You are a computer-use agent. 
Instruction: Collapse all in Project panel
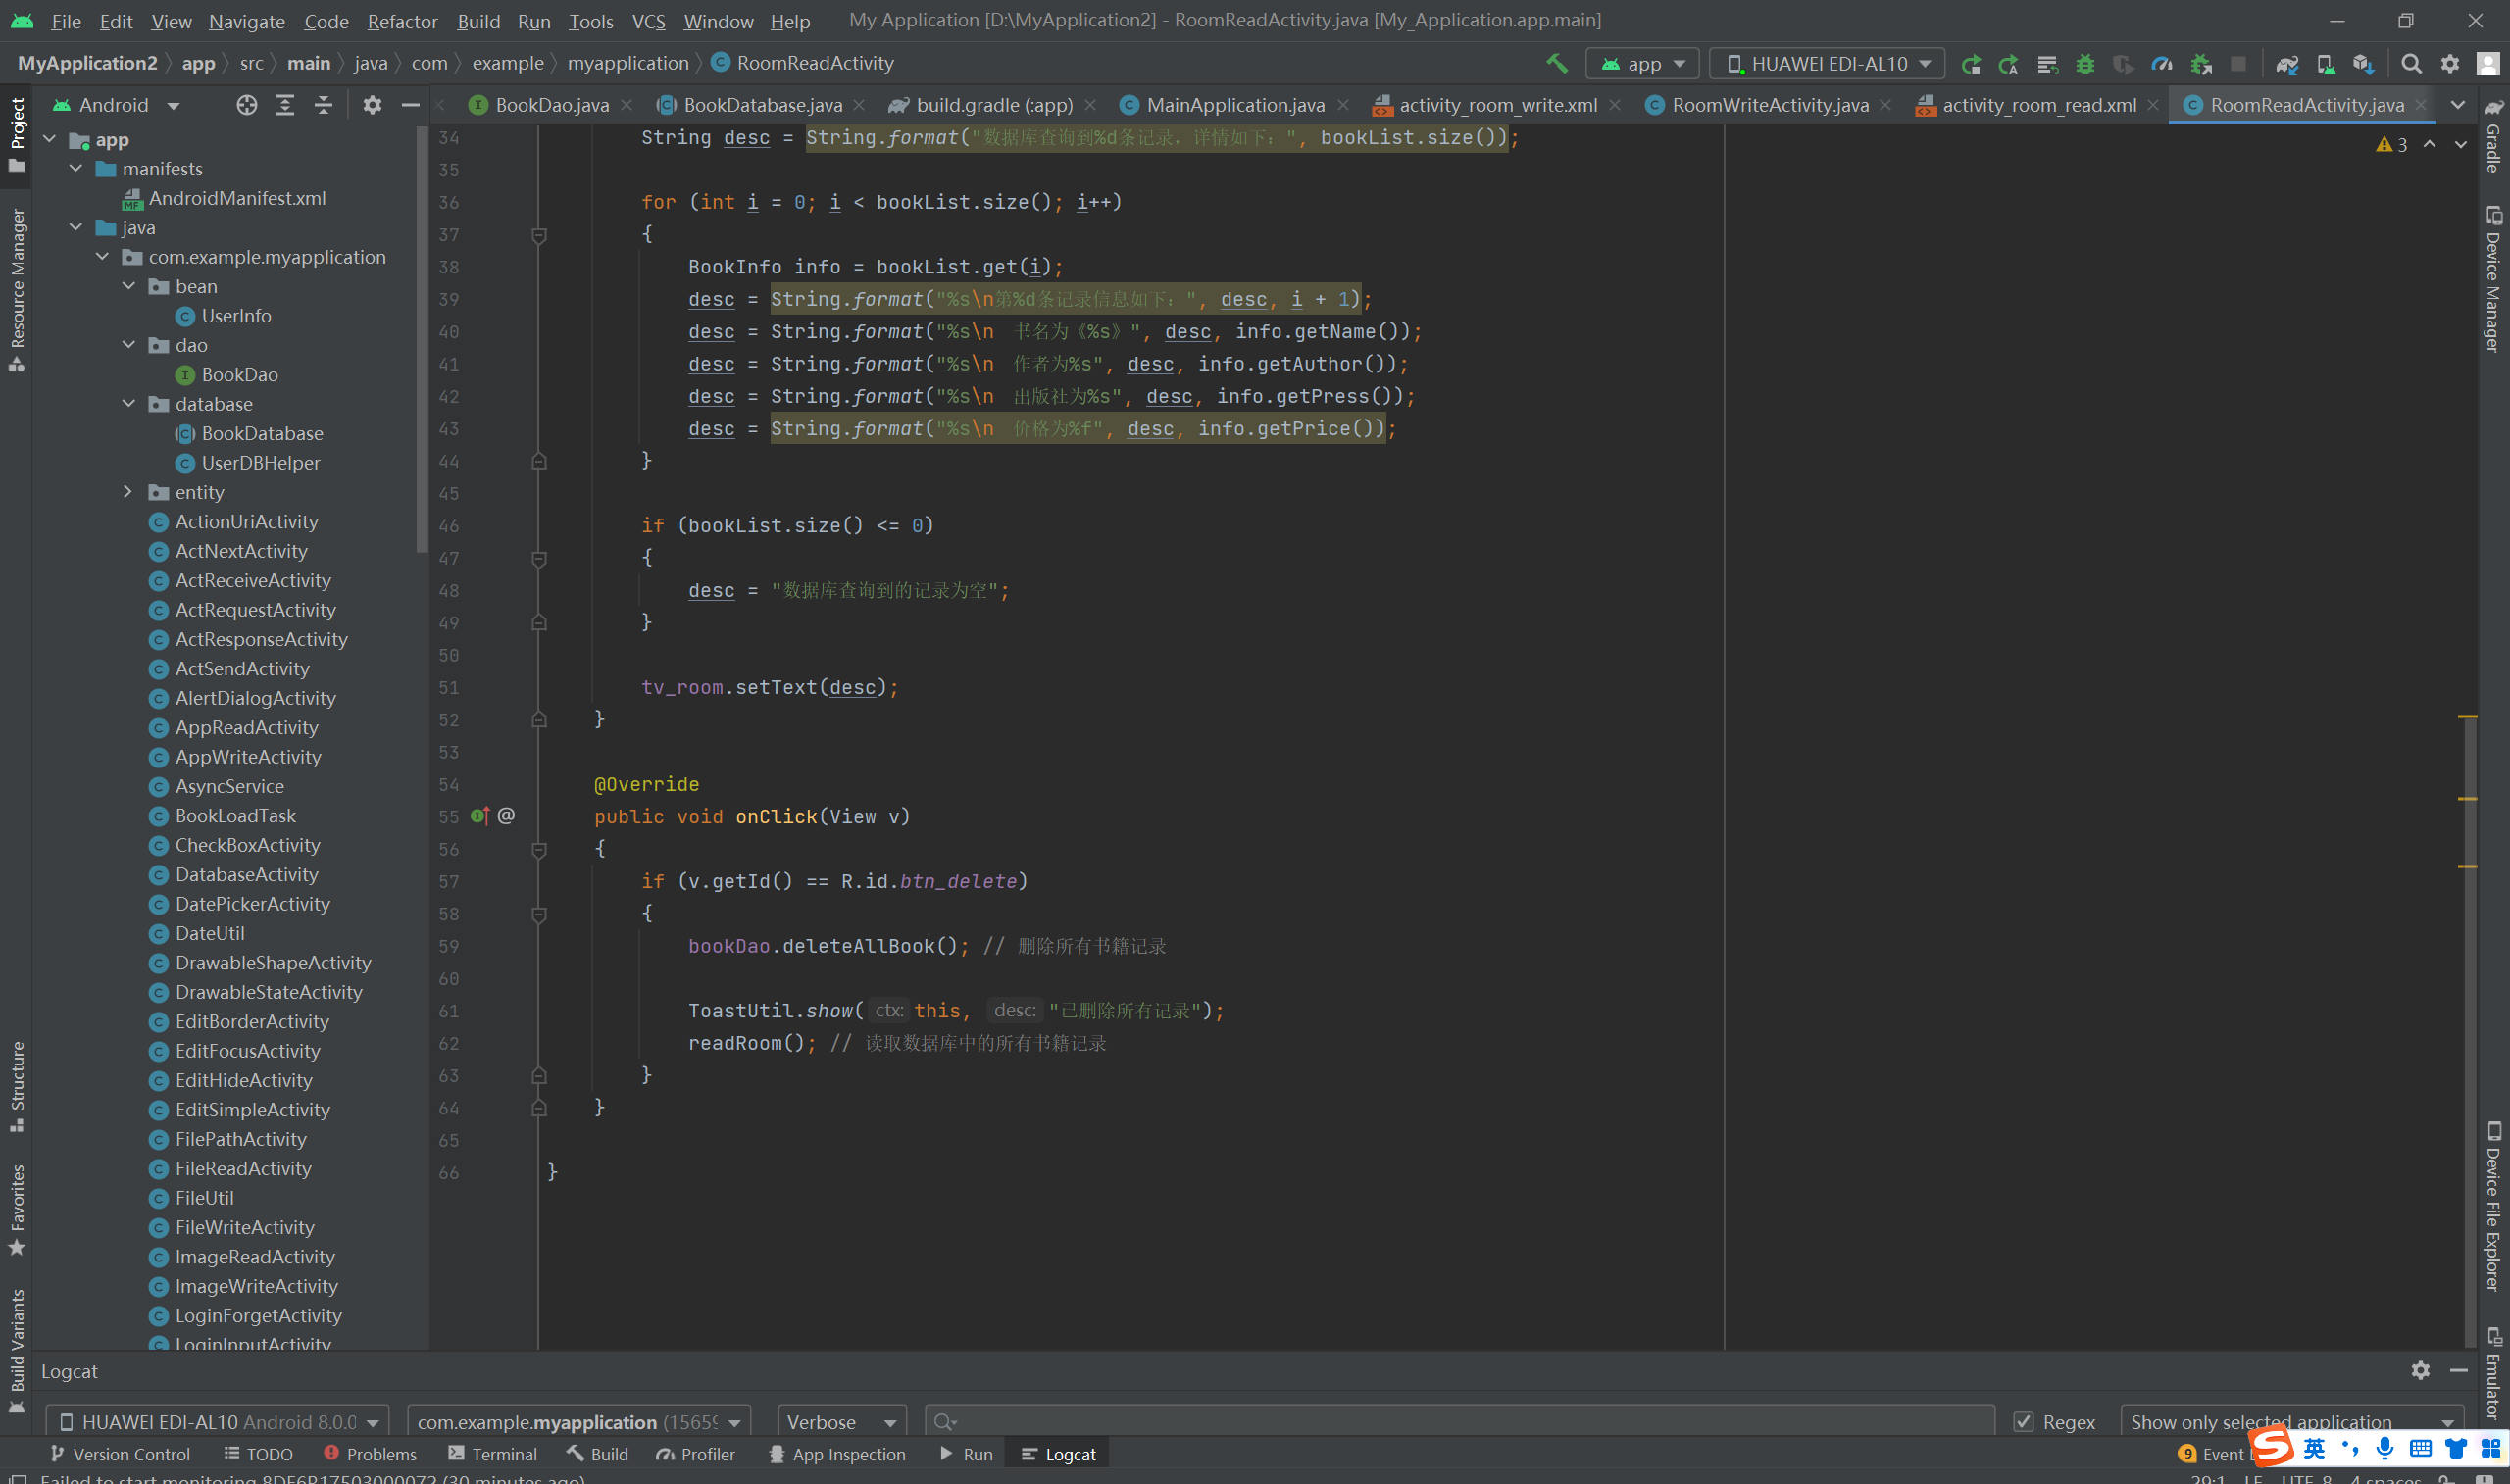[323, 105]
